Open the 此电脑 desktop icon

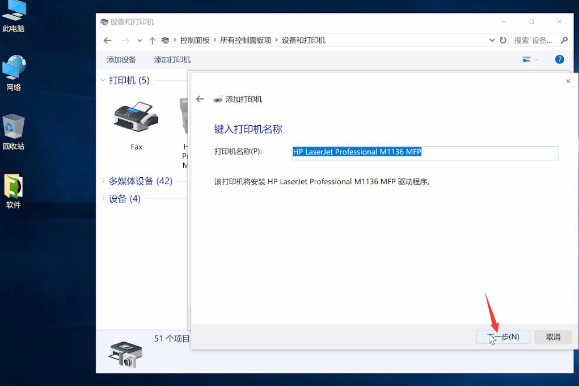pos(14,16)
